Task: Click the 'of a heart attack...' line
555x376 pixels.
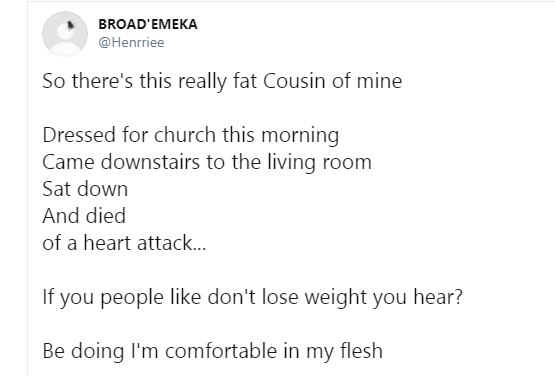Action: [x=124, y=243]
